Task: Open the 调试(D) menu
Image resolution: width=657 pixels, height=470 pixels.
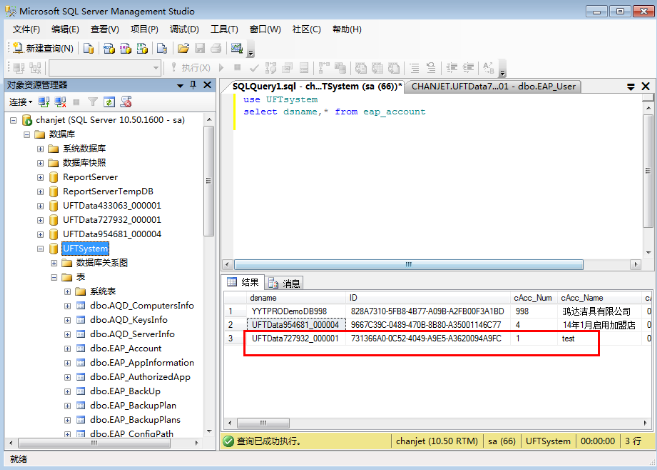Action: 184,29
